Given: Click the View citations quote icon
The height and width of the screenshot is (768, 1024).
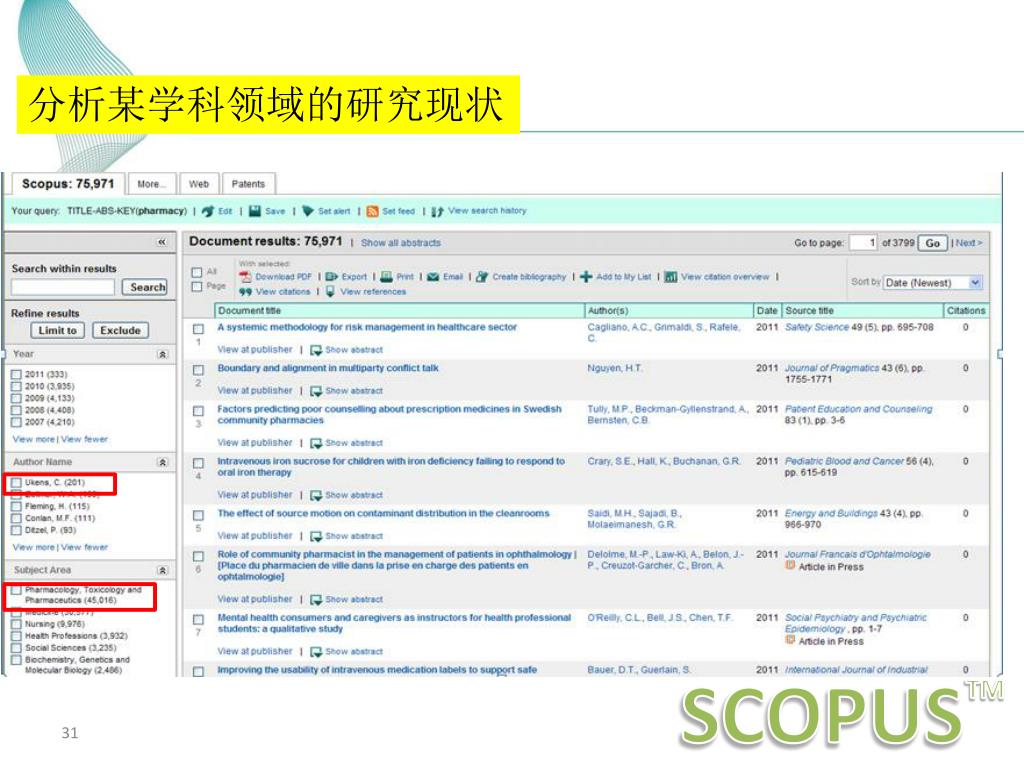Looking at the screenshot, I should 246,292.
